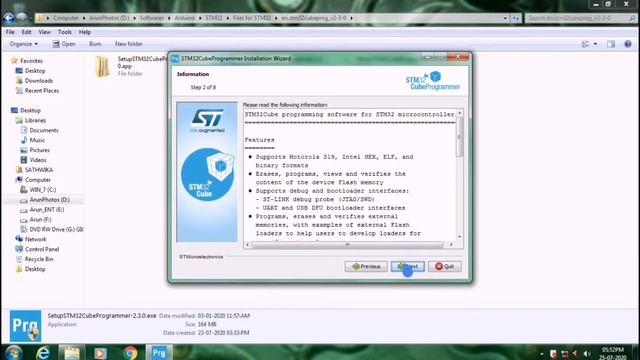The width and height of the screenshot is (640, 360).
Task: Select Arun_ENT (E:) drive
Action: (47, 209)
